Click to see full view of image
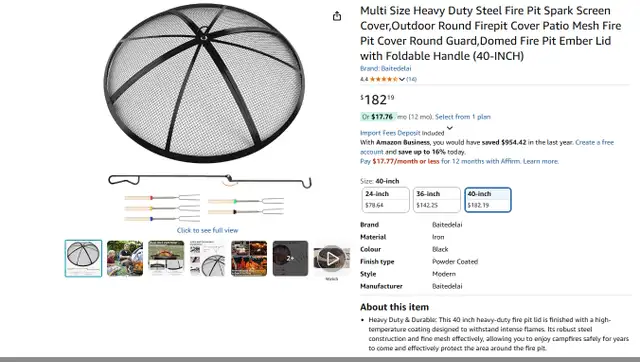Screen dimensions: 640x362 pyautogui.click(x=207, y=230)
